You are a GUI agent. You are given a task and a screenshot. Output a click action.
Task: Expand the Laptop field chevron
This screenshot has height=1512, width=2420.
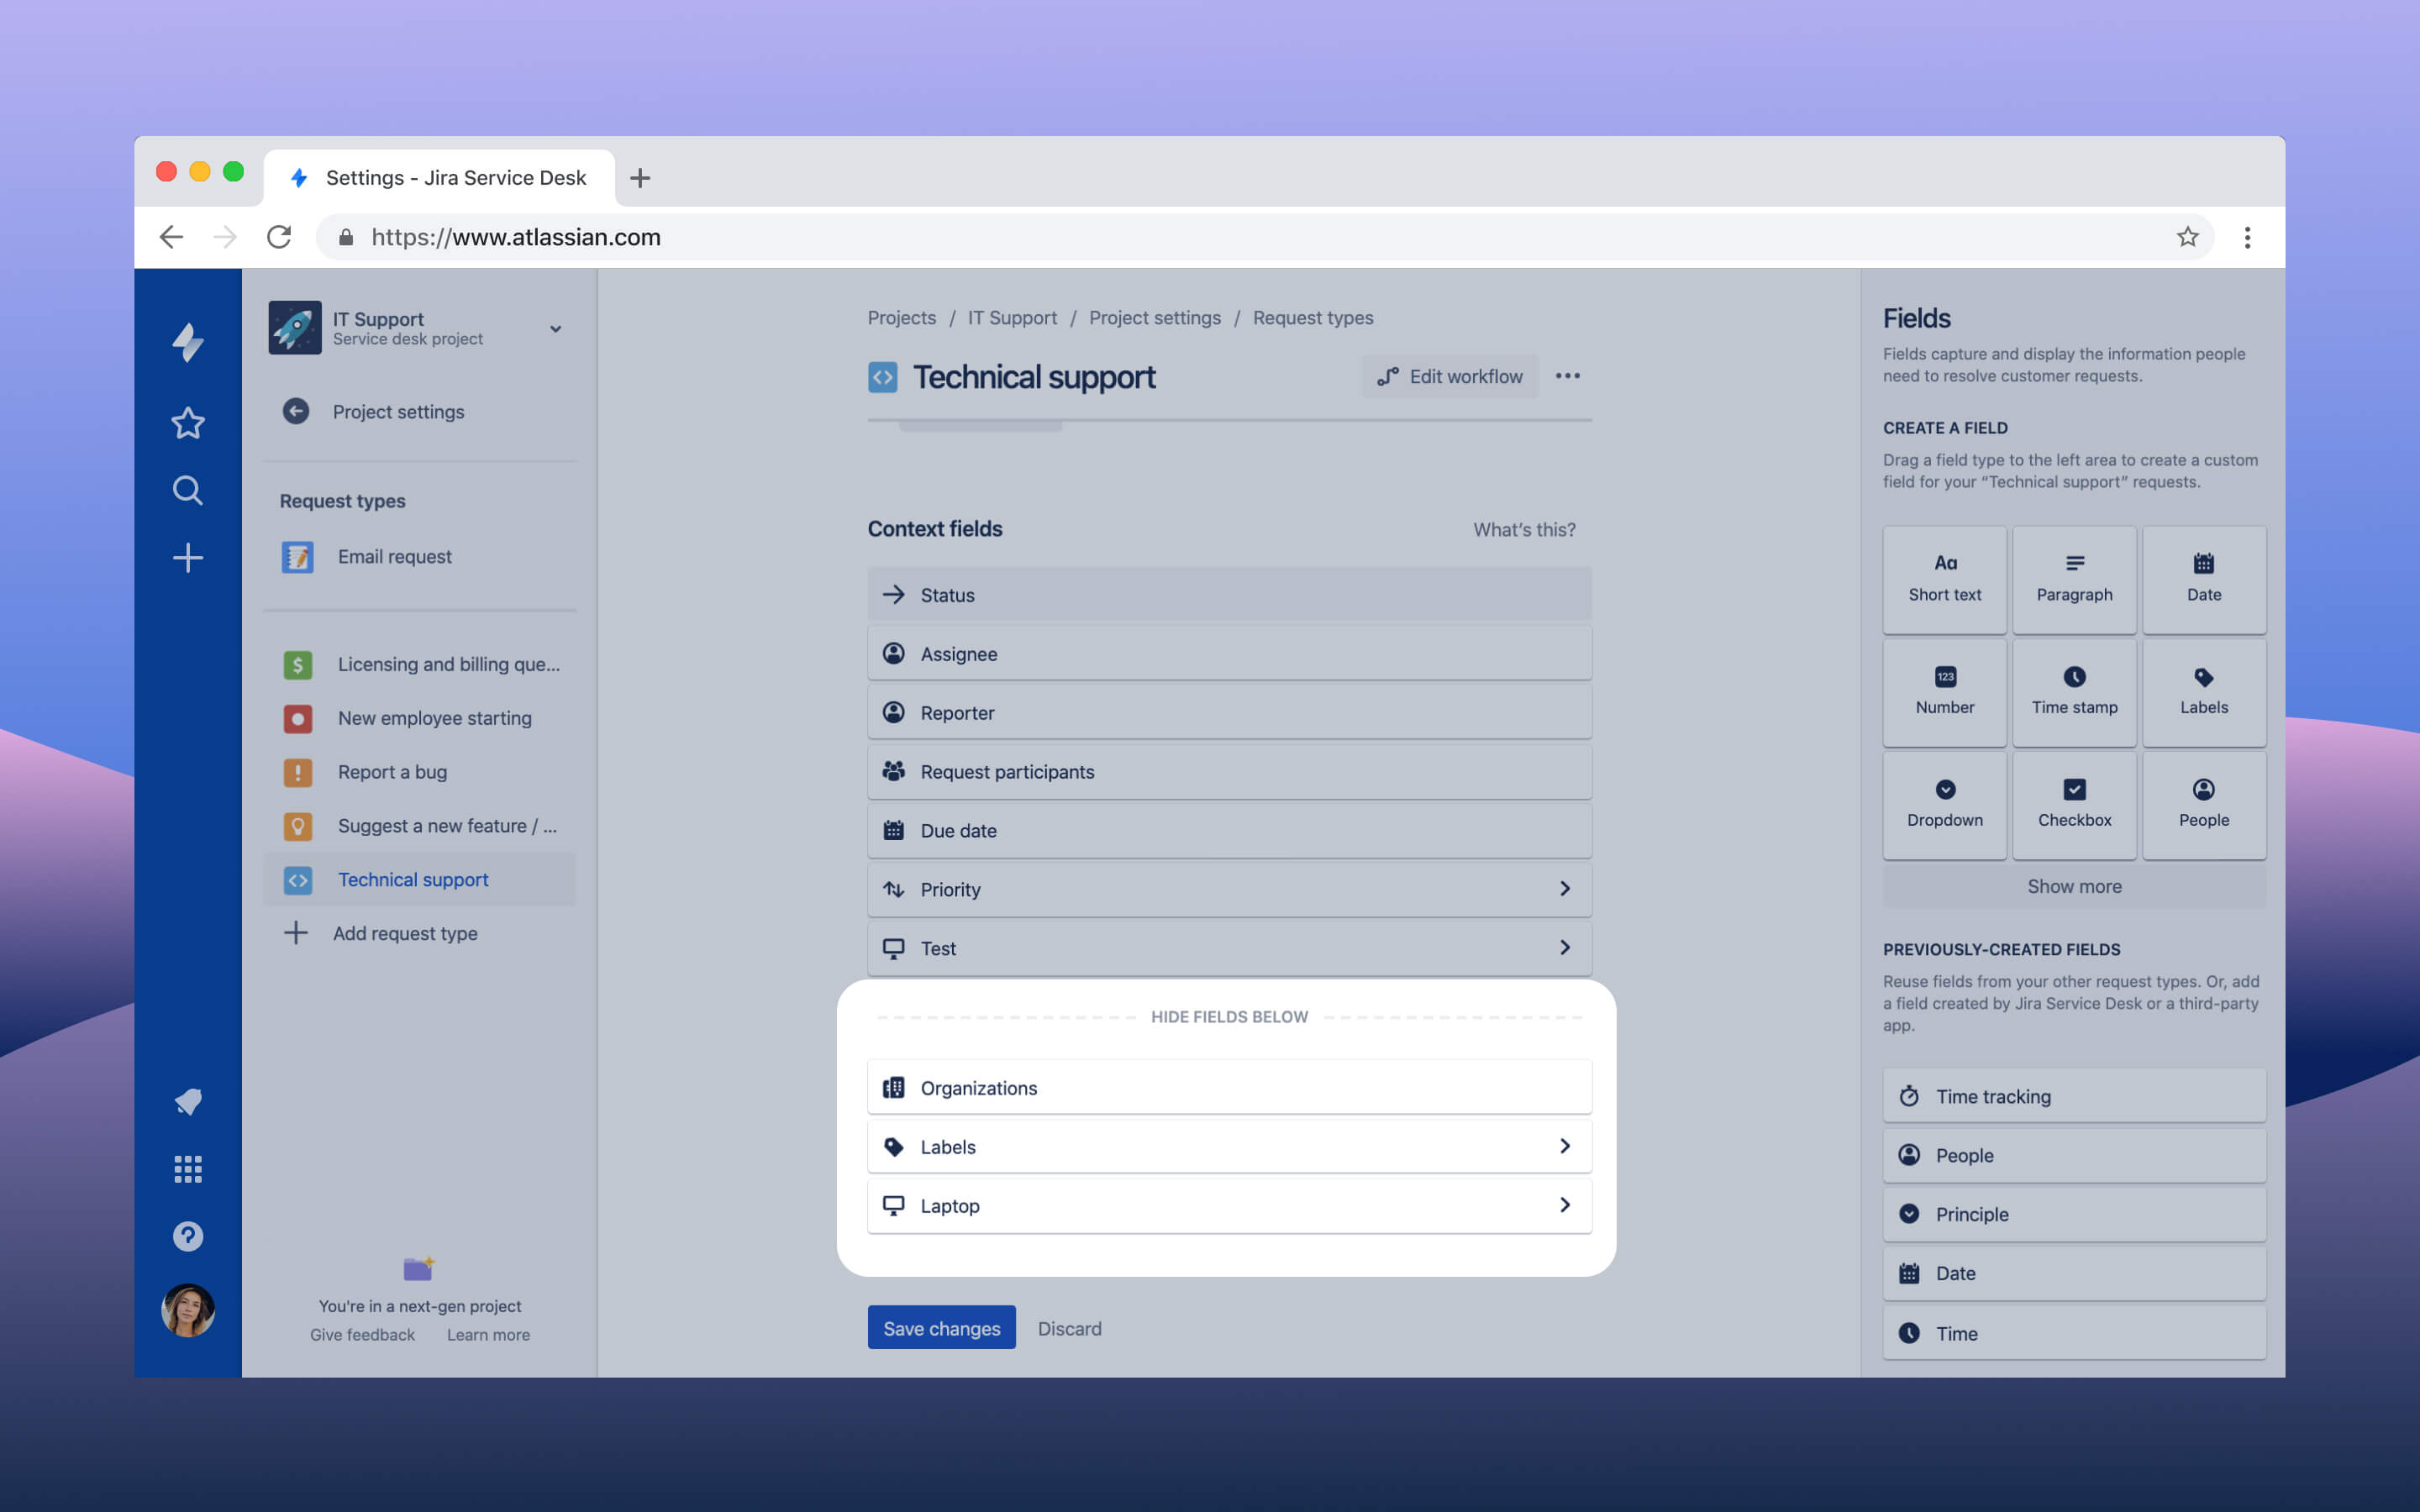(1565, 1205)
